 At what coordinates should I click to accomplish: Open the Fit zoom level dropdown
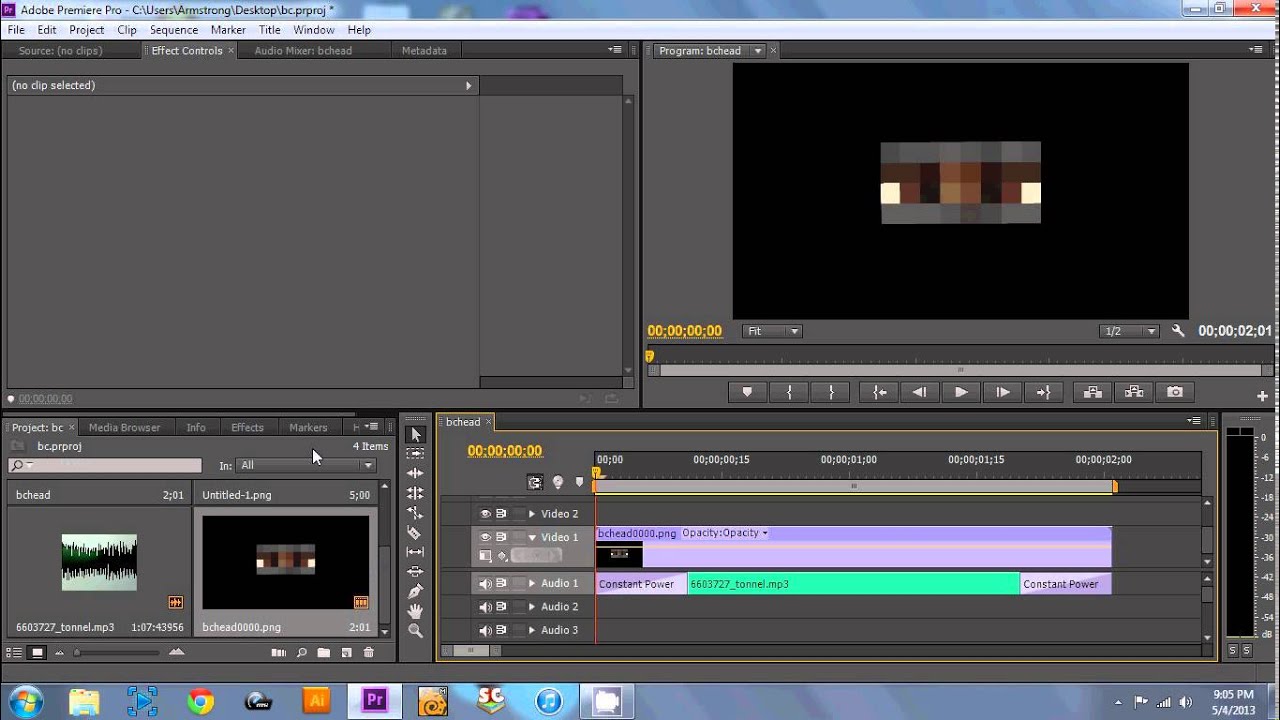[x=772, y=331]
